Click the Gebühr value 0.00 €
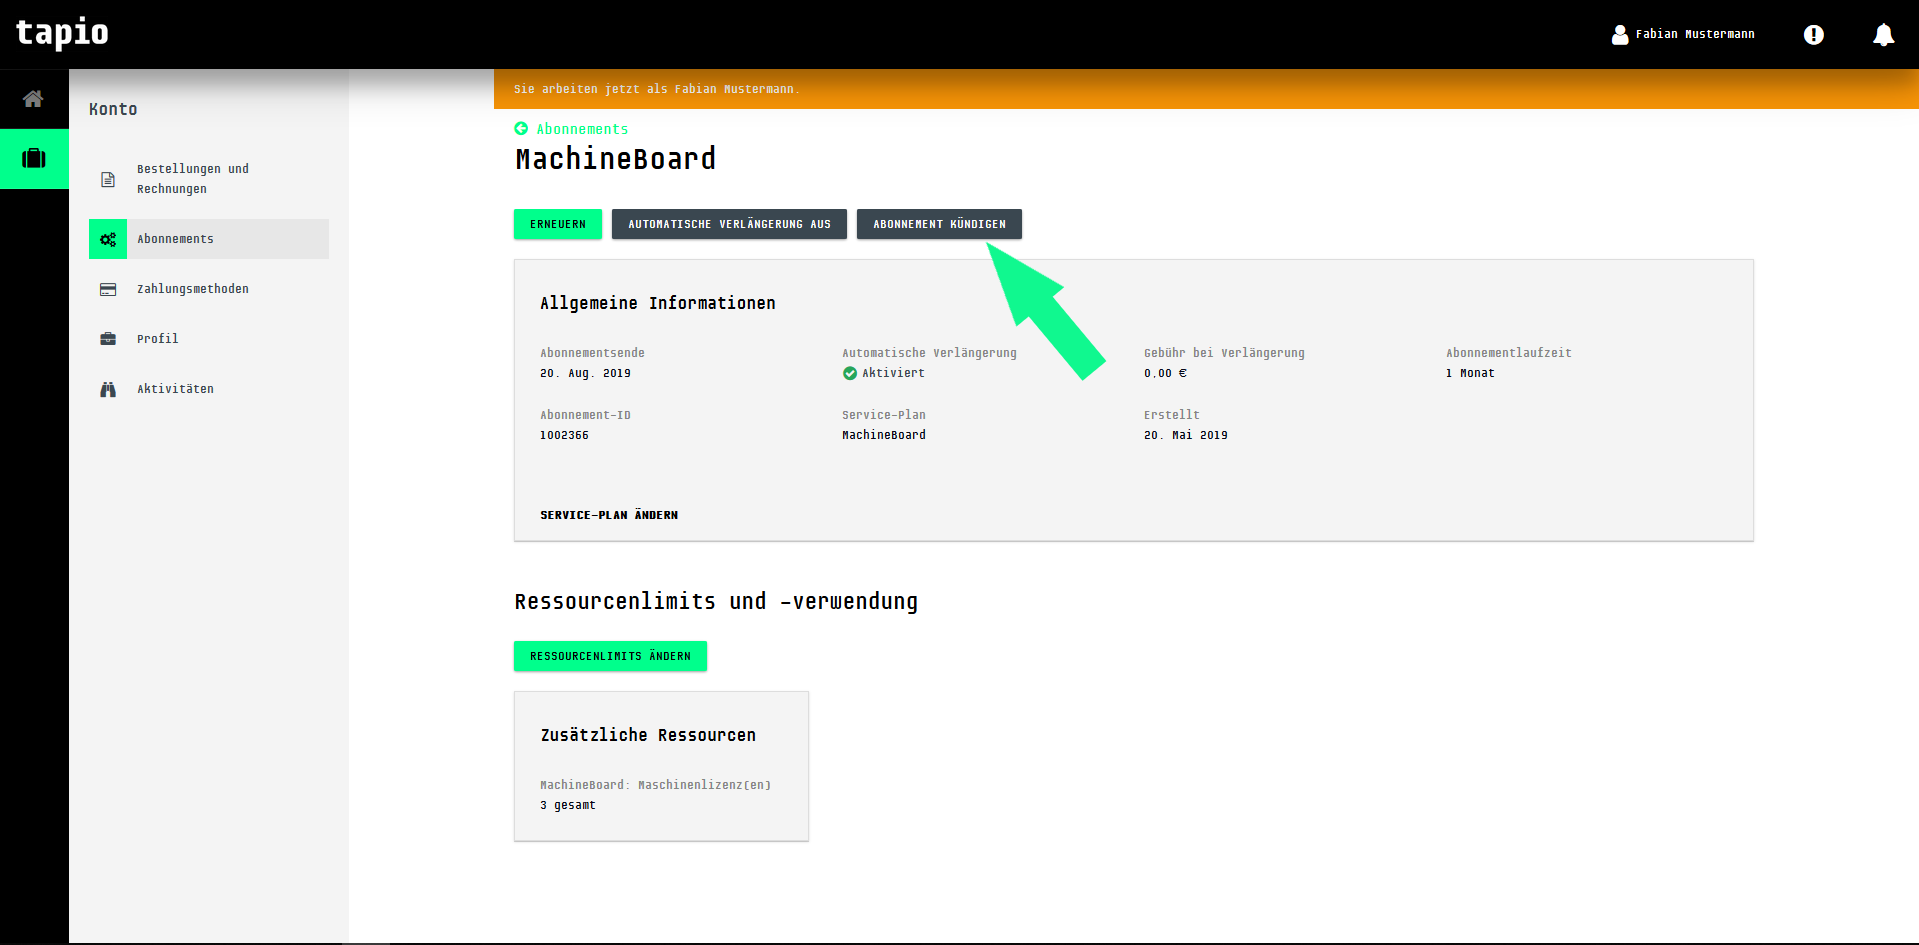Image resolution: width=1919 pixels, height=945 pixels. (1165, 373)
